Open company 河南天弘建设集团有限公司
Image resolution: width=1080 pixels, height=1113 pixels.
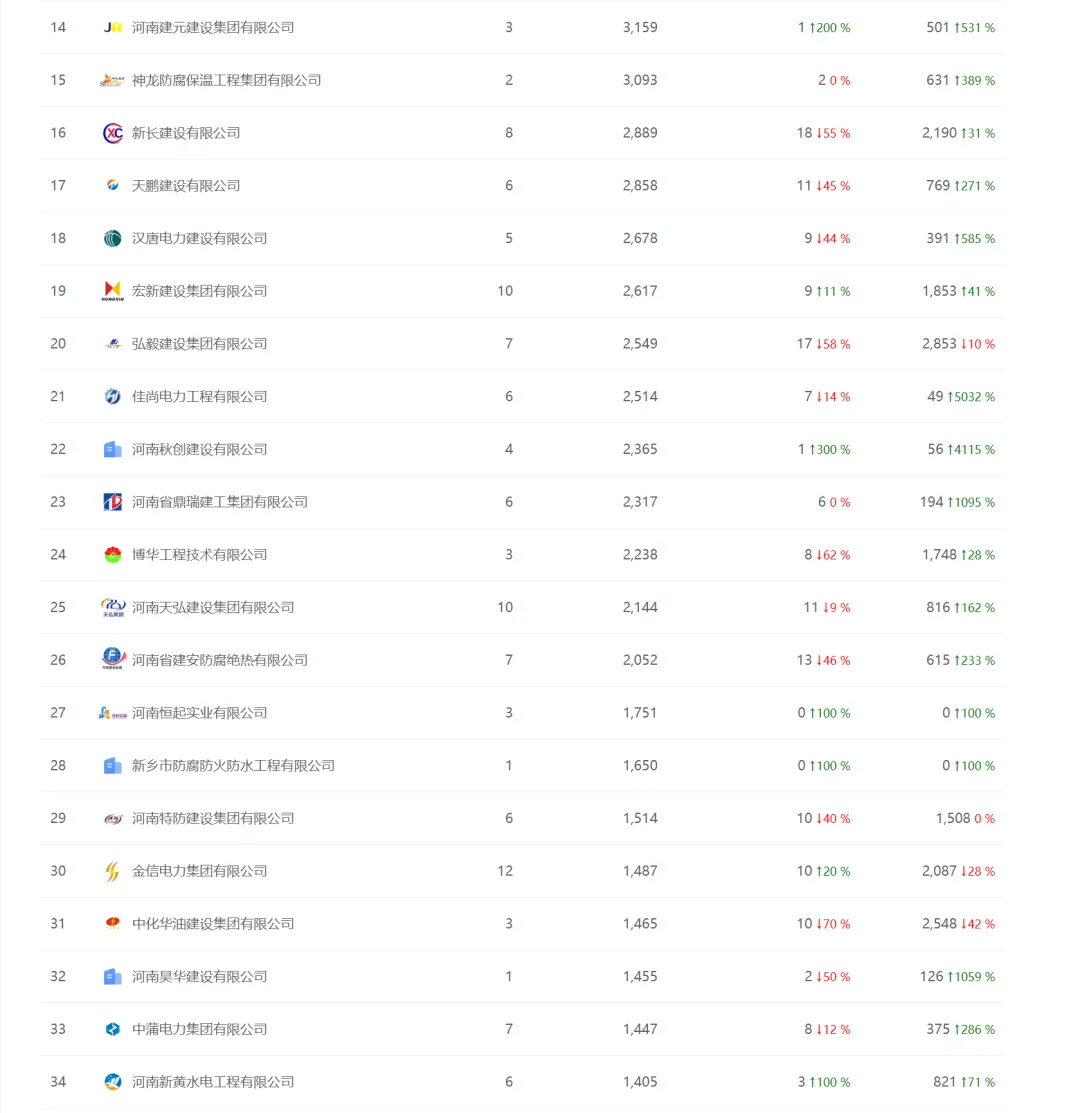[213, 608]
